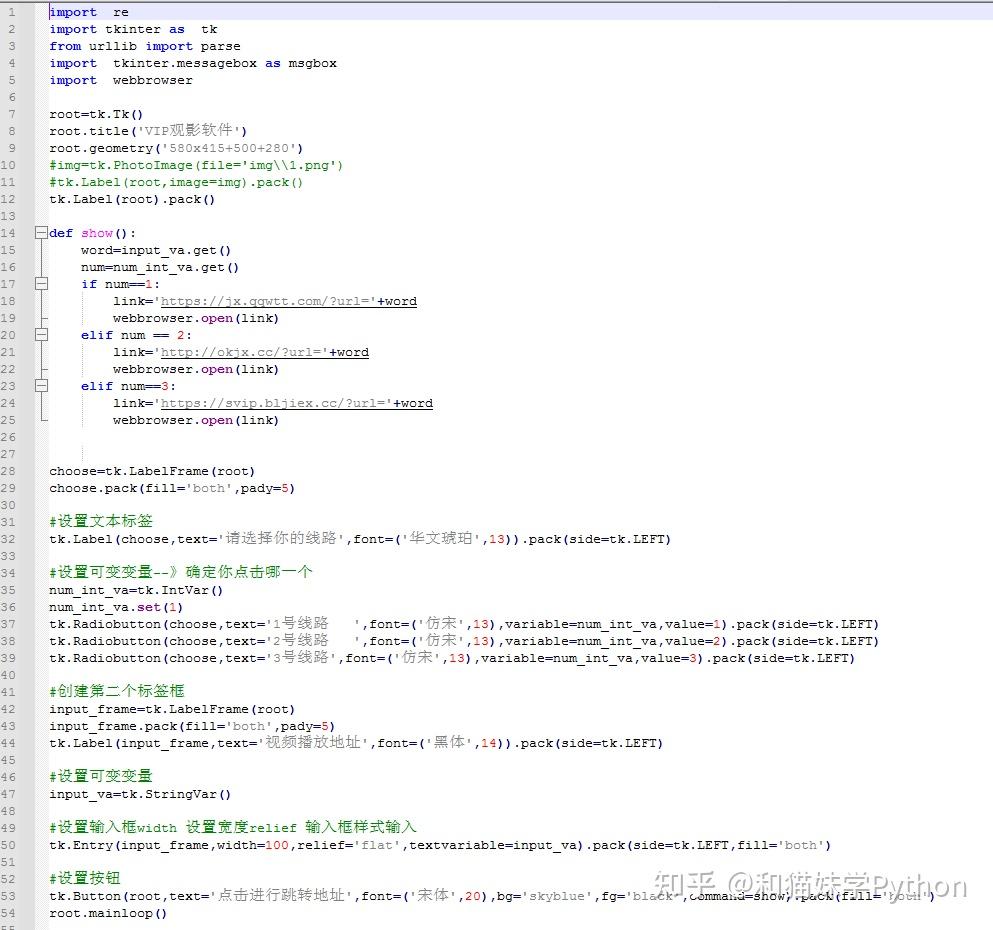Viewport: 993px width, 930px height.
Task: Collapse the show function fold marker
Action: pyautogui.click(x=41, y=232)
